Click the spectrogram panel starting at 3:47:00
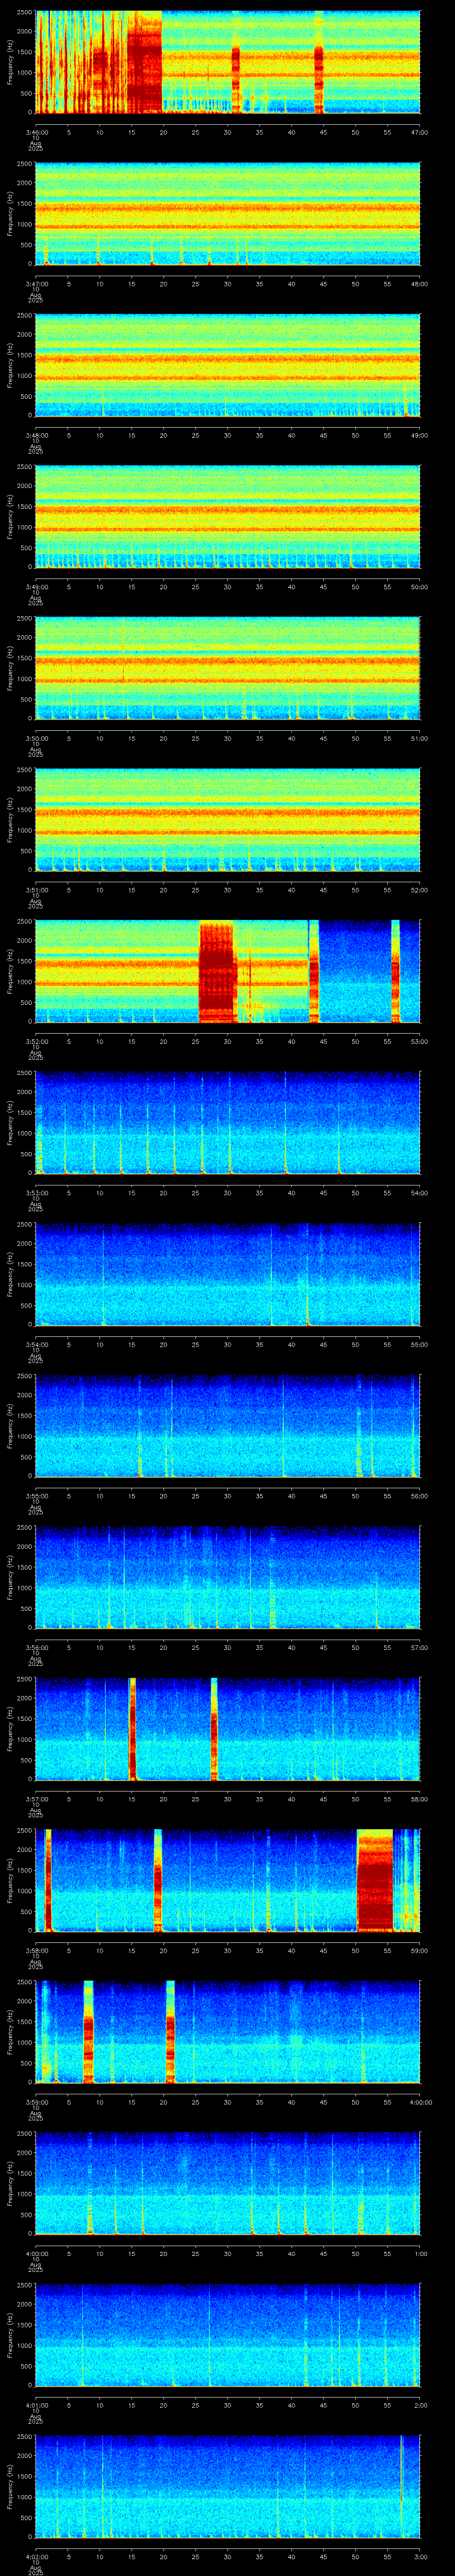455x2576 pixels. pos(227,213)
